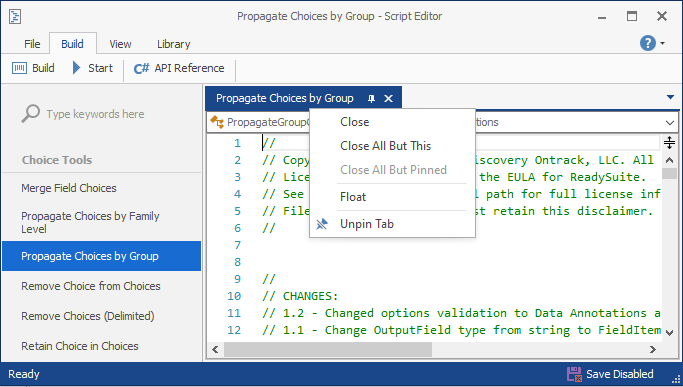683x387 pixels.
Task: Click the PropagateGroup class icon in navigation bar
Action: (217, 122)
